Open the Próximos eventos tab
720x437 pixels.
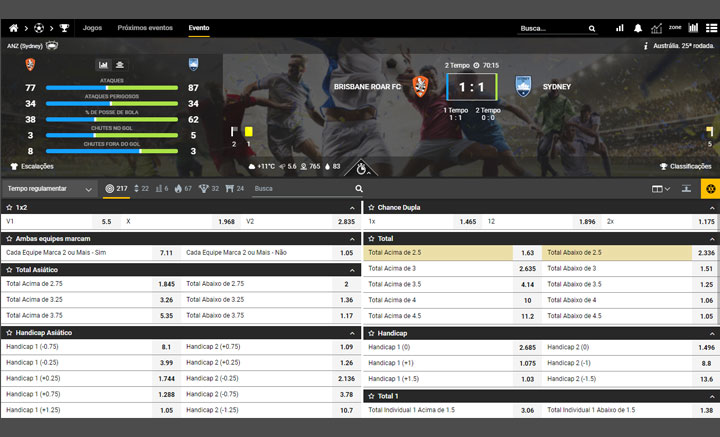point(145,28)
